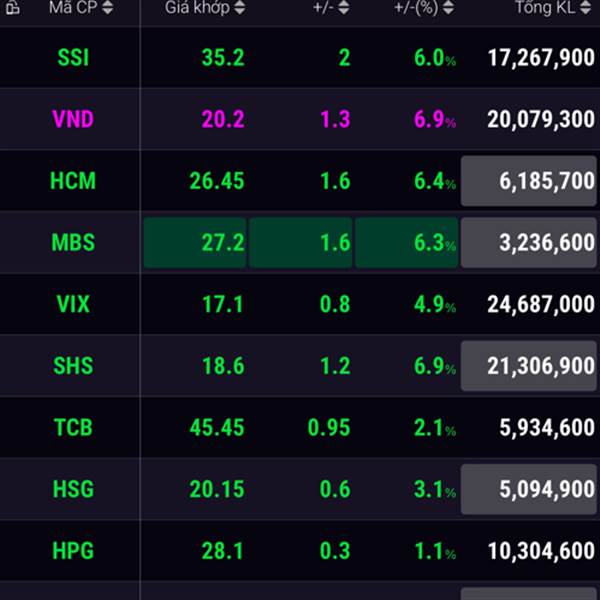Select HPG matched price 28.1
Screen dimensions: 600x600
pos(223,551)
